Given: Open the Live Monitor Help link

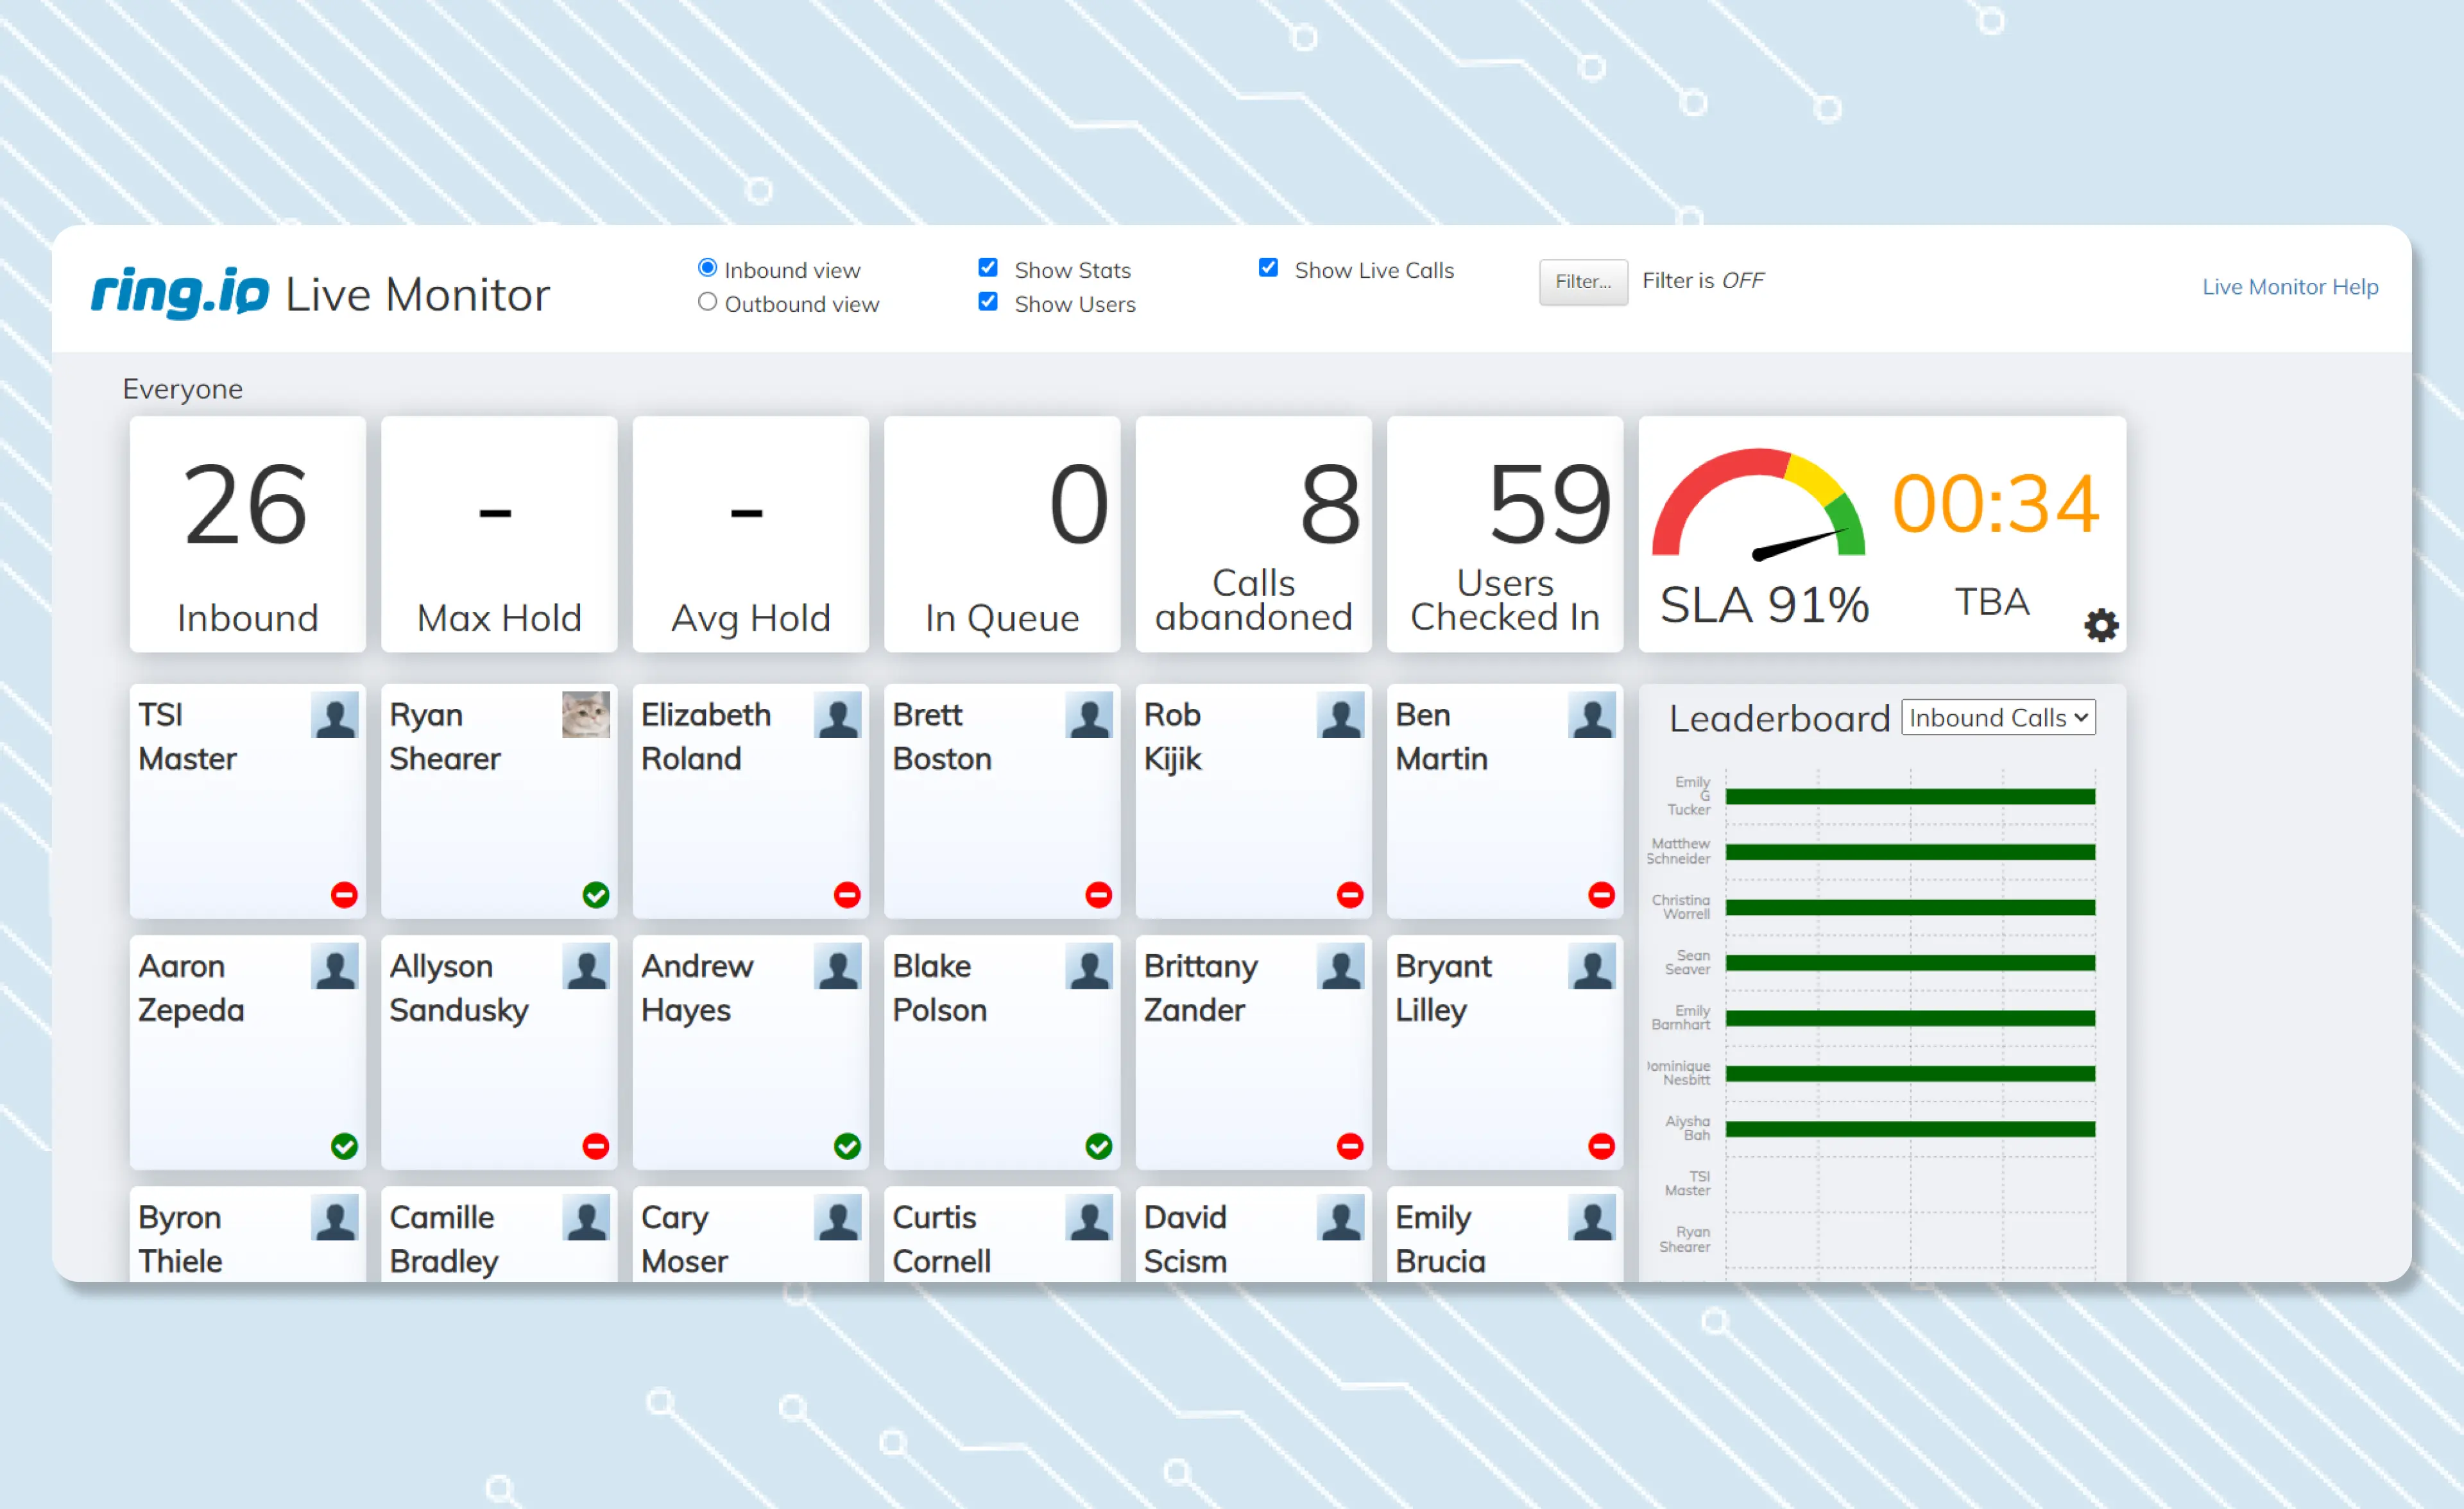Looking at the screenshot, I should [2290, 286].
